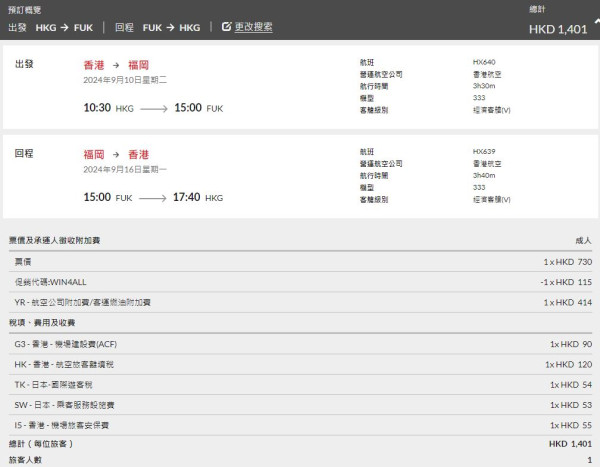600x467 pixels.
Task: Select outbound flight duration 3h30m
Action: click(484, 86)
